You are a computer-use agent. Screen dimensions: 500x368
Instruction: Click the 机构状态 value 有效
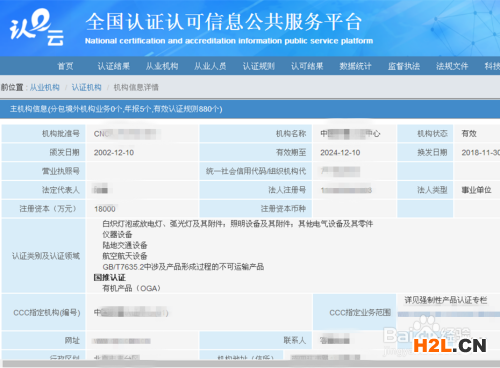point(469,134)
